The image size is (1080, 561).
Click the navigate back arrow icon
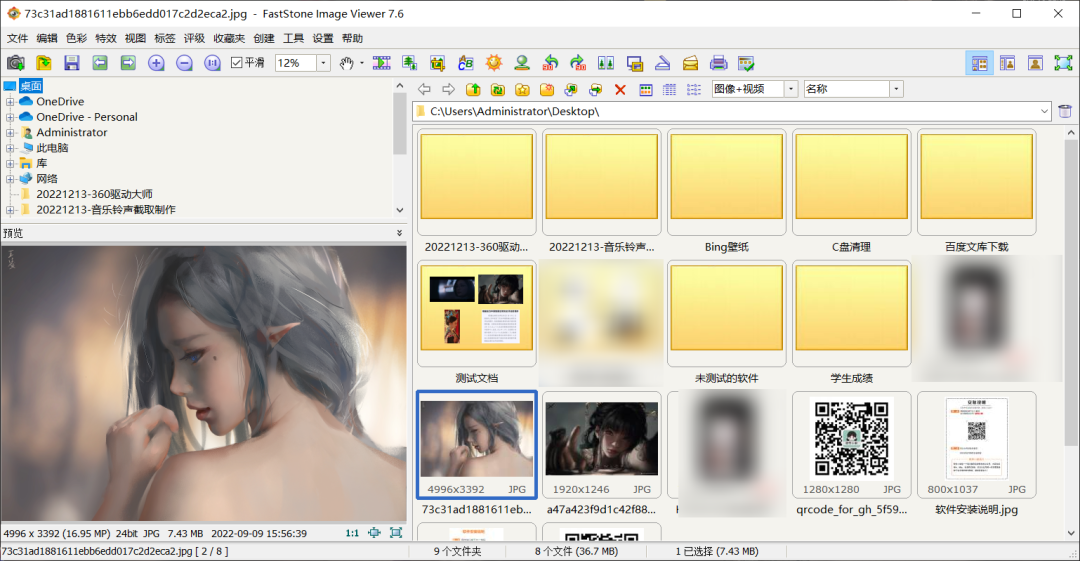pos(424,89)
